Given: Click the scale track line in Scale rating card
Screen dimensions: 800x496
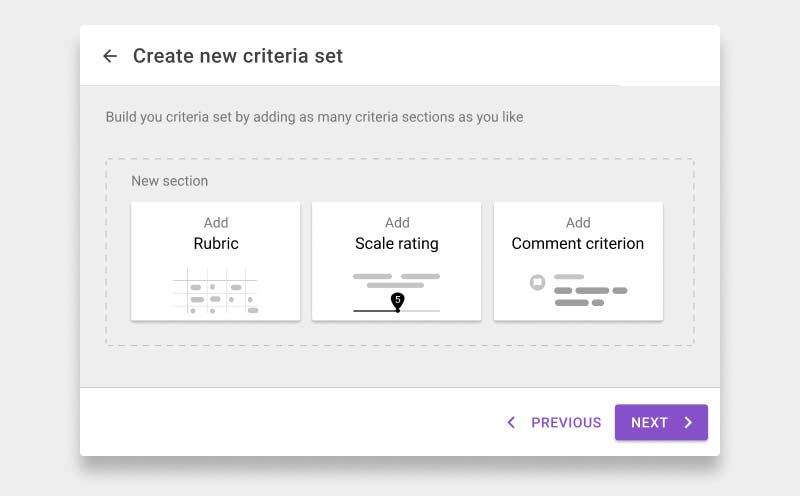Looking at the screenshot, I should 422,311.
